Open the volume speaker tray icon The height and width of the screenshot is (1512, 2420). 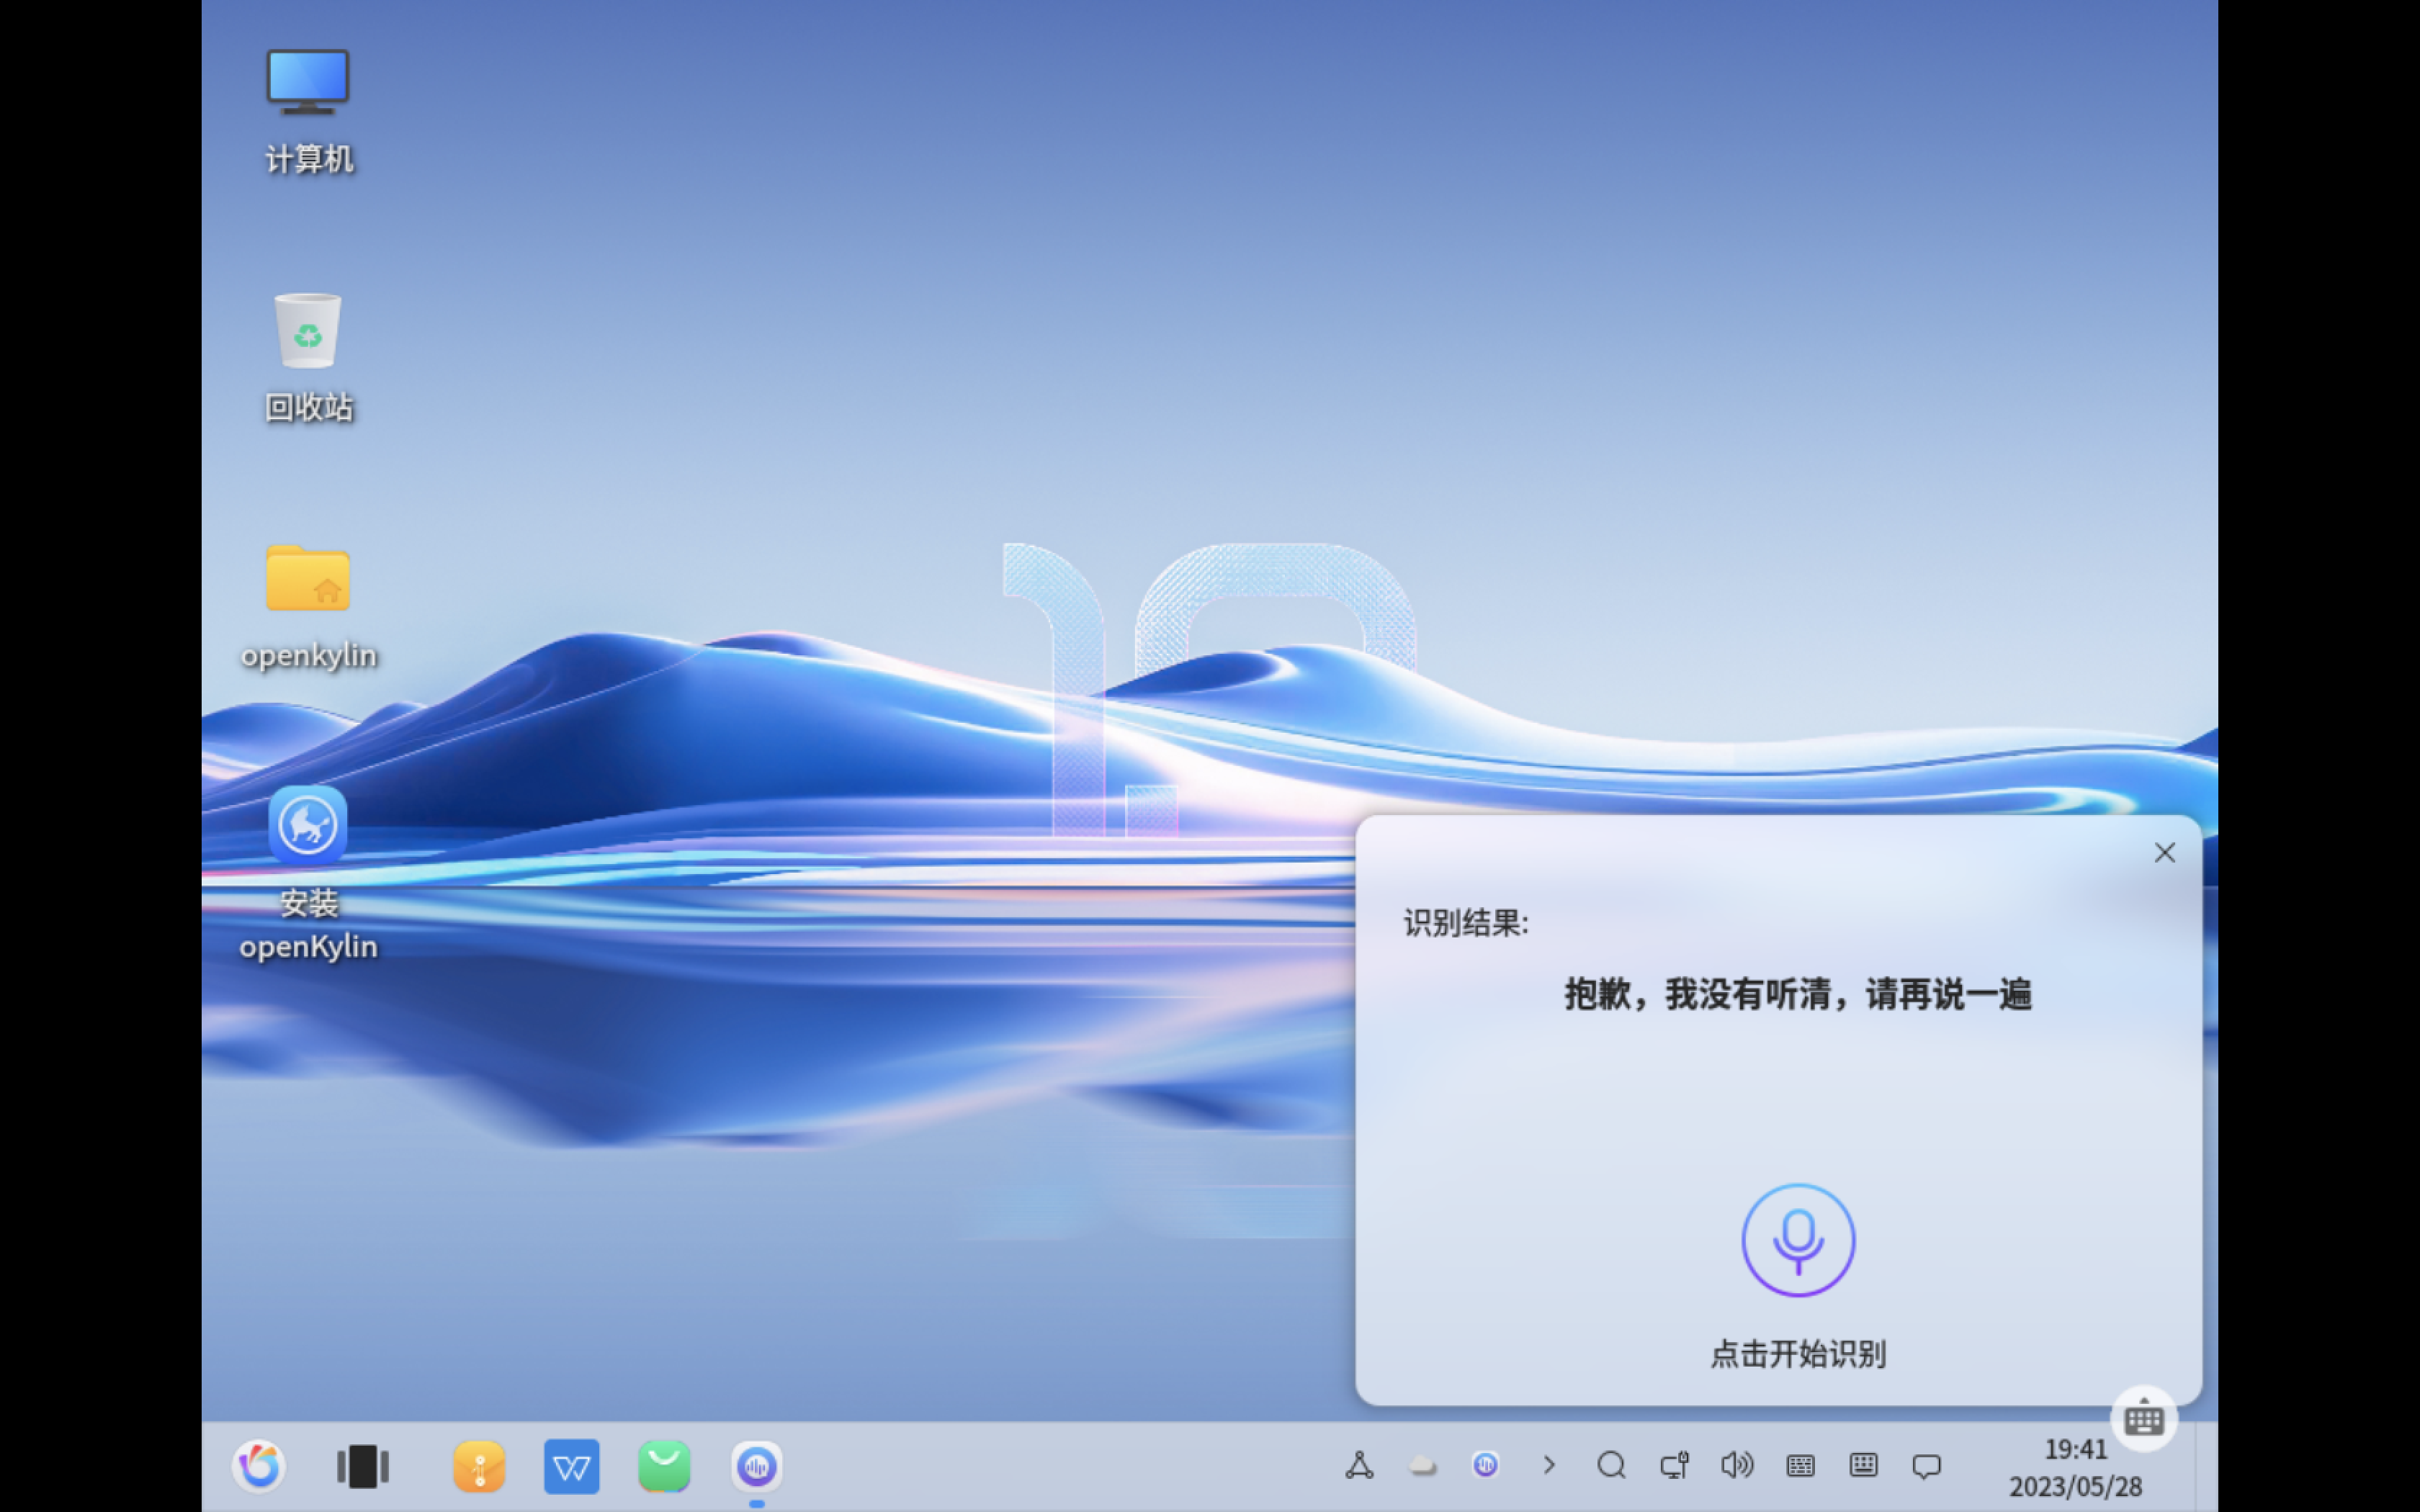click(x=1736, y=1466)
